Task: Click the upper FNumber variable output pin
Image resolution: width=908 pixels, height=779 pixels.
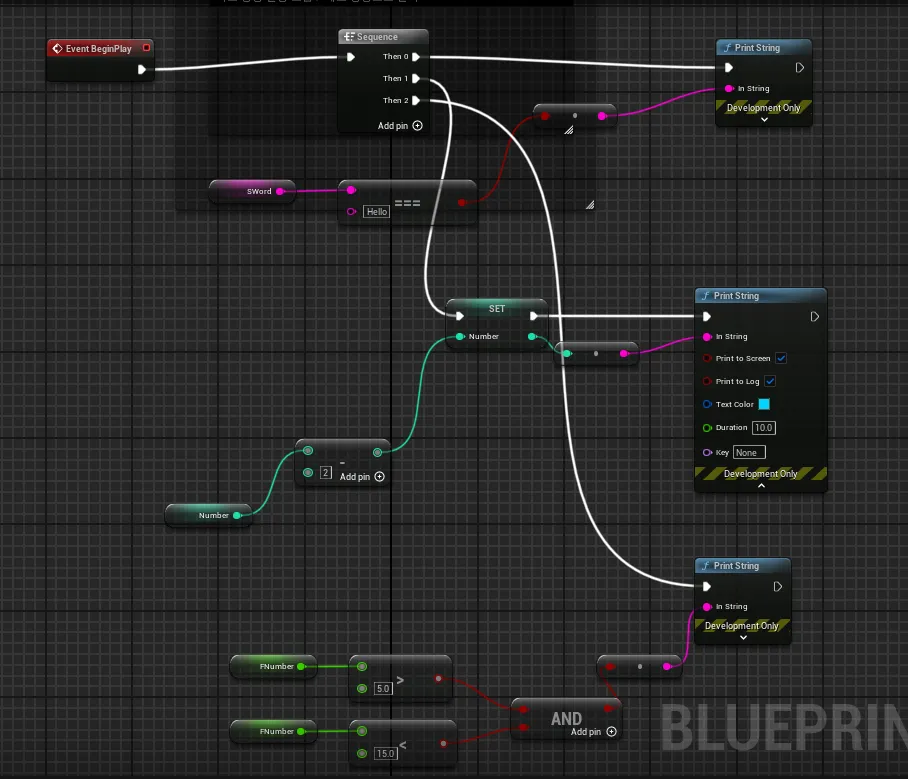Action: [x=301, y=667]
